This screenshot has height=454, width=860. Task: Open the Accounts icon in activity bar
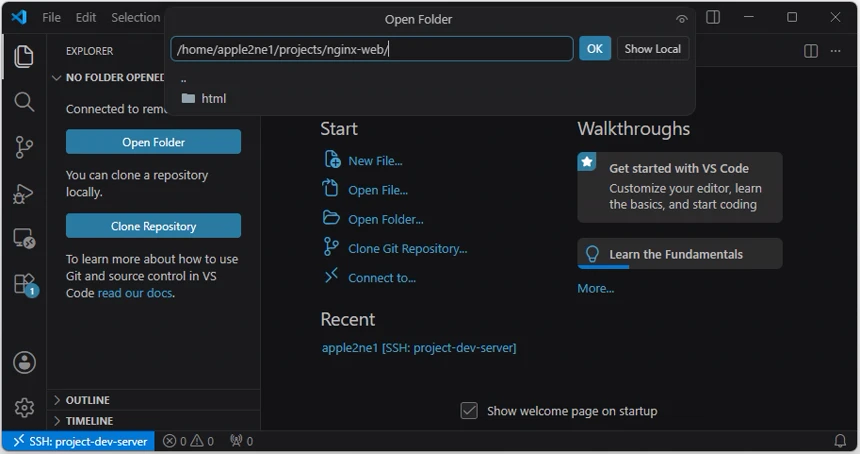24,362
